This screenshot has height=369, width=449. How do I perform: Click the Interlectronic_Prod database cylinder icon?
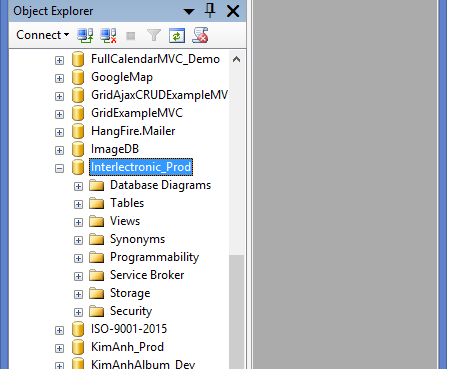tap(78, 167)
